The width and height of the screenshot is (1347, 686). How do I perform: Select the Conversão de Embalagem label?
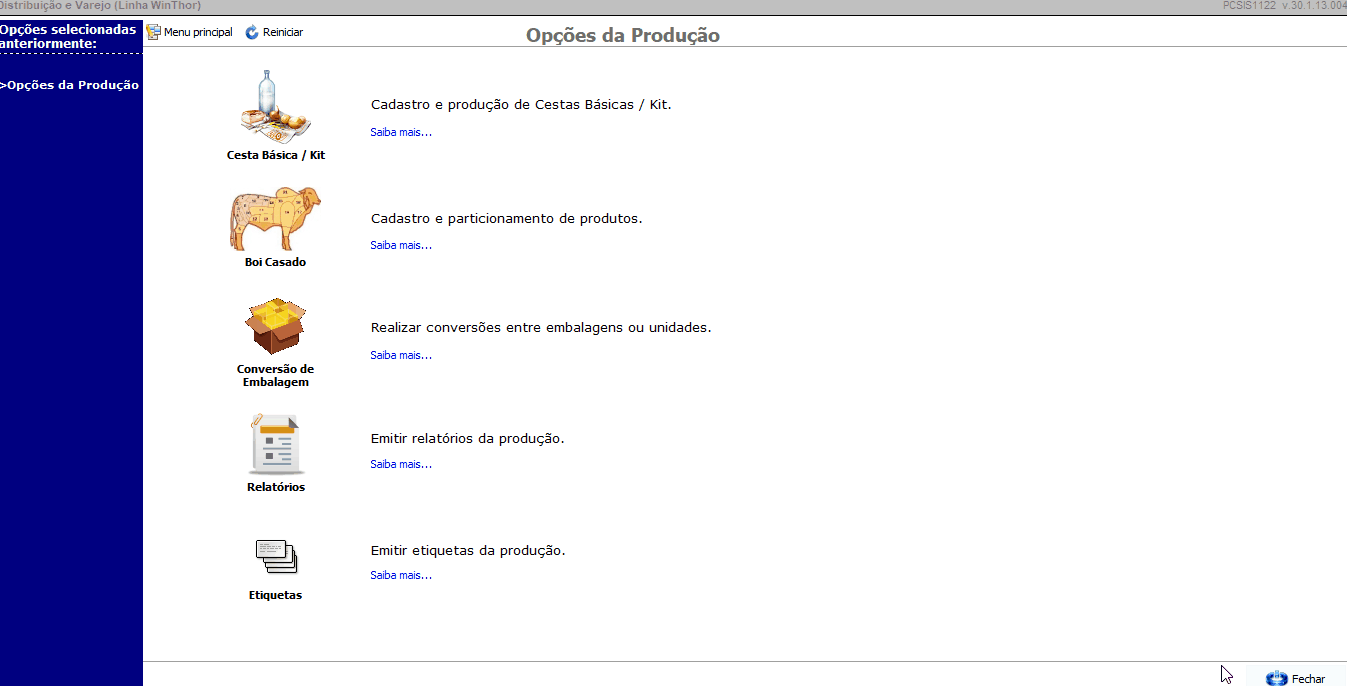pos(275,376)
